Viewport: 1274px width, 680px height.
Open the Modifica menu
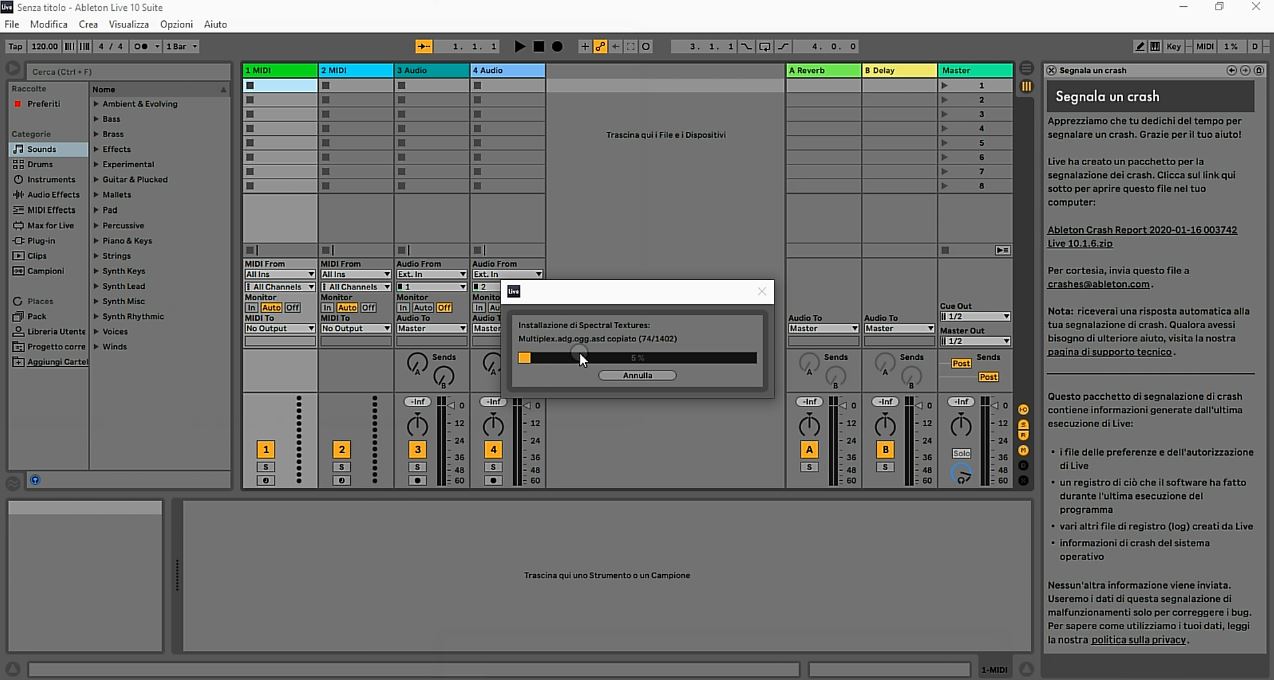(x=49, y=24)
